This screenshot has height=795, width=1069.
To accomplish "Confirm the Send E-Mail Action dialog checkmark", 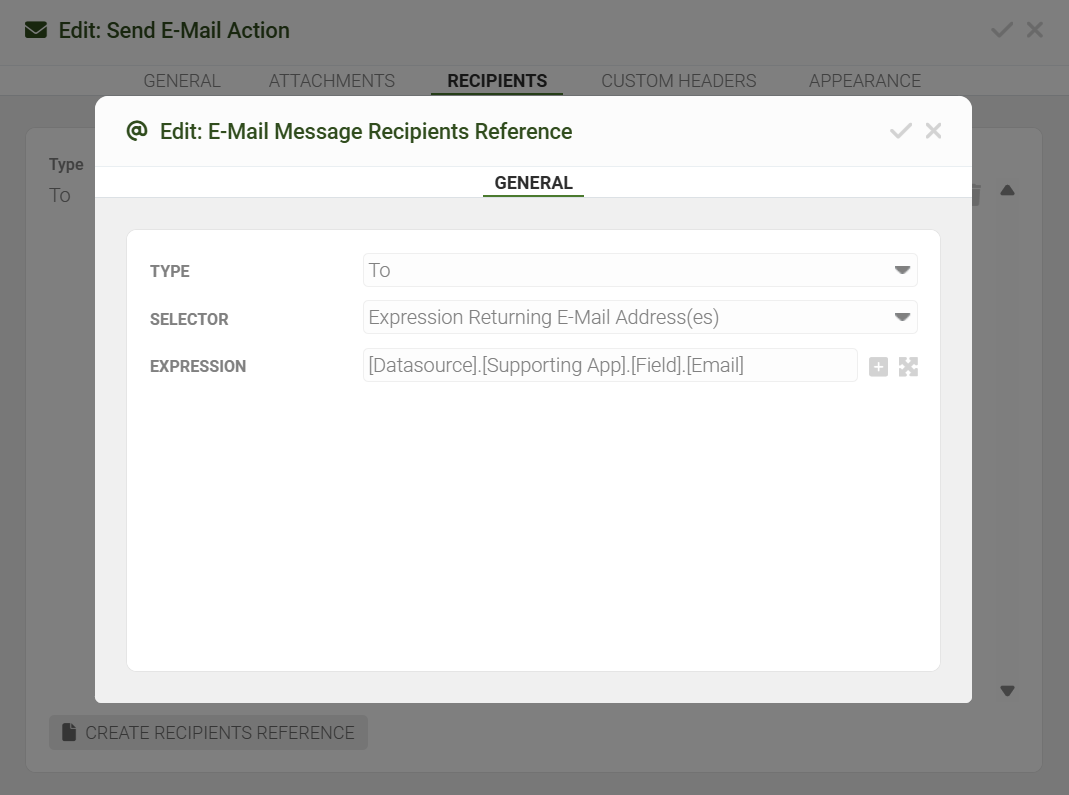I will (x=1001, y=30).
